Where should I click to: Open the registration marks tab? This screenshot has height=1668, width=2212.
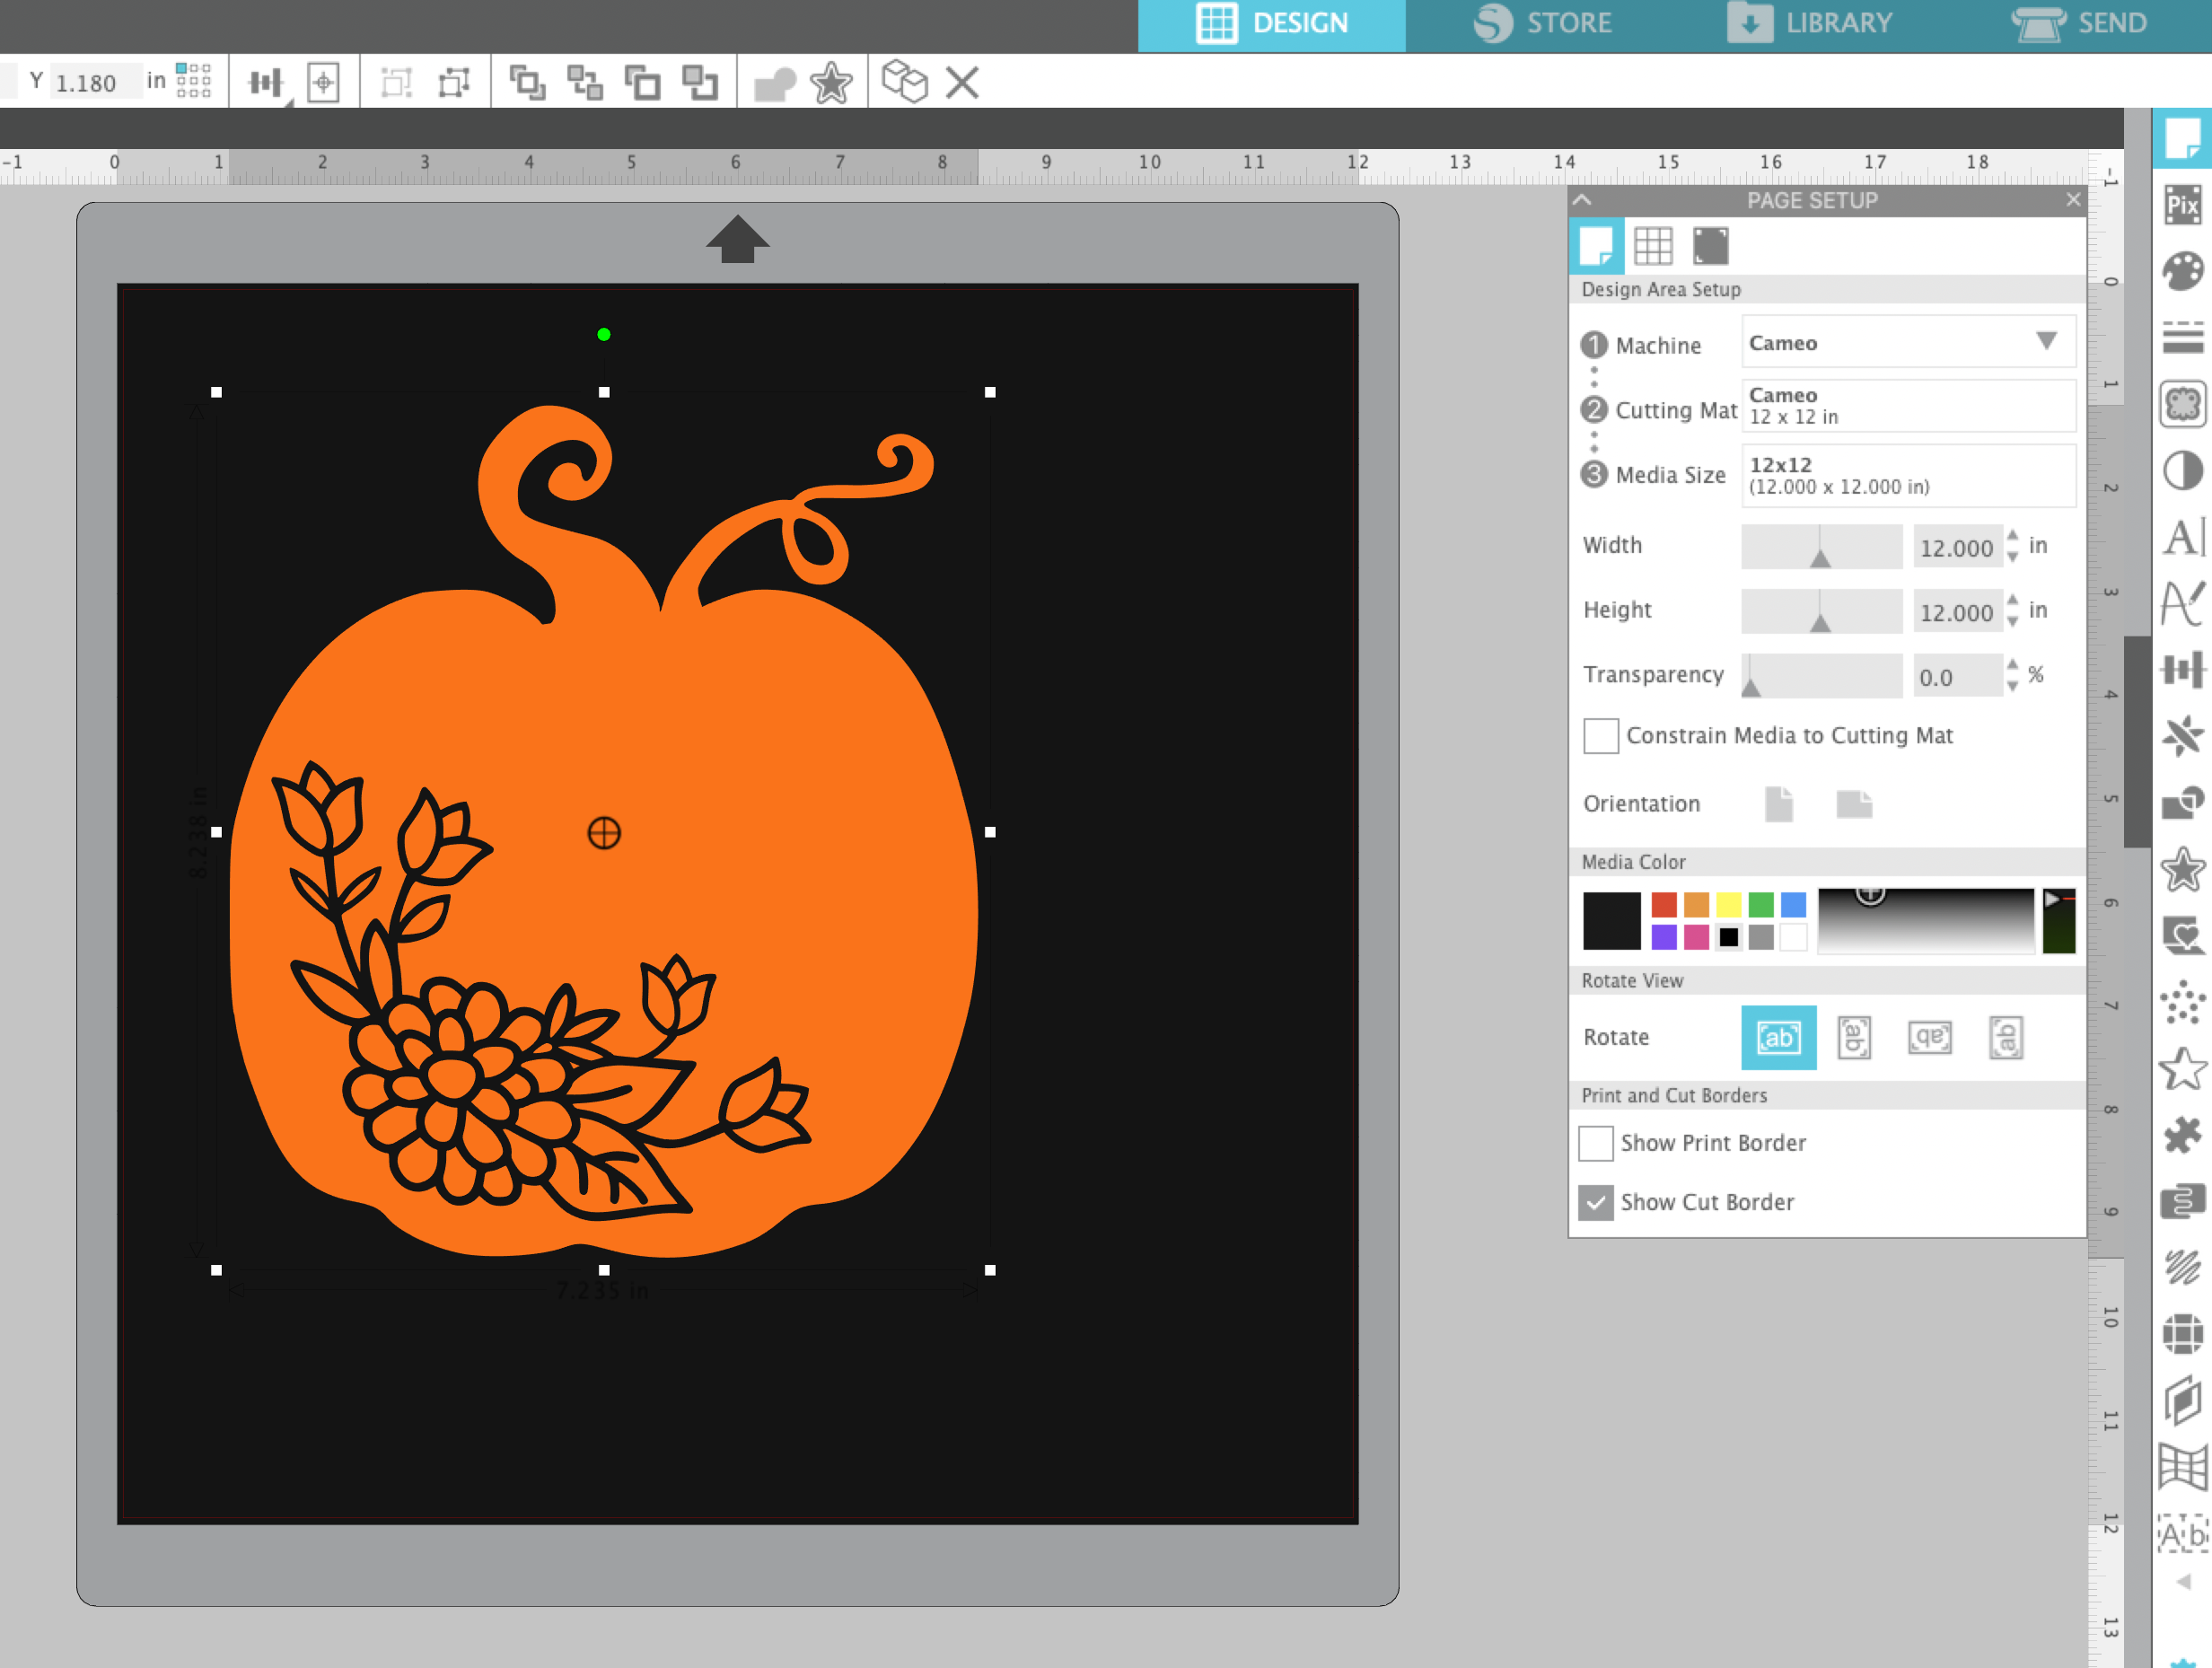coord(1710,246)
